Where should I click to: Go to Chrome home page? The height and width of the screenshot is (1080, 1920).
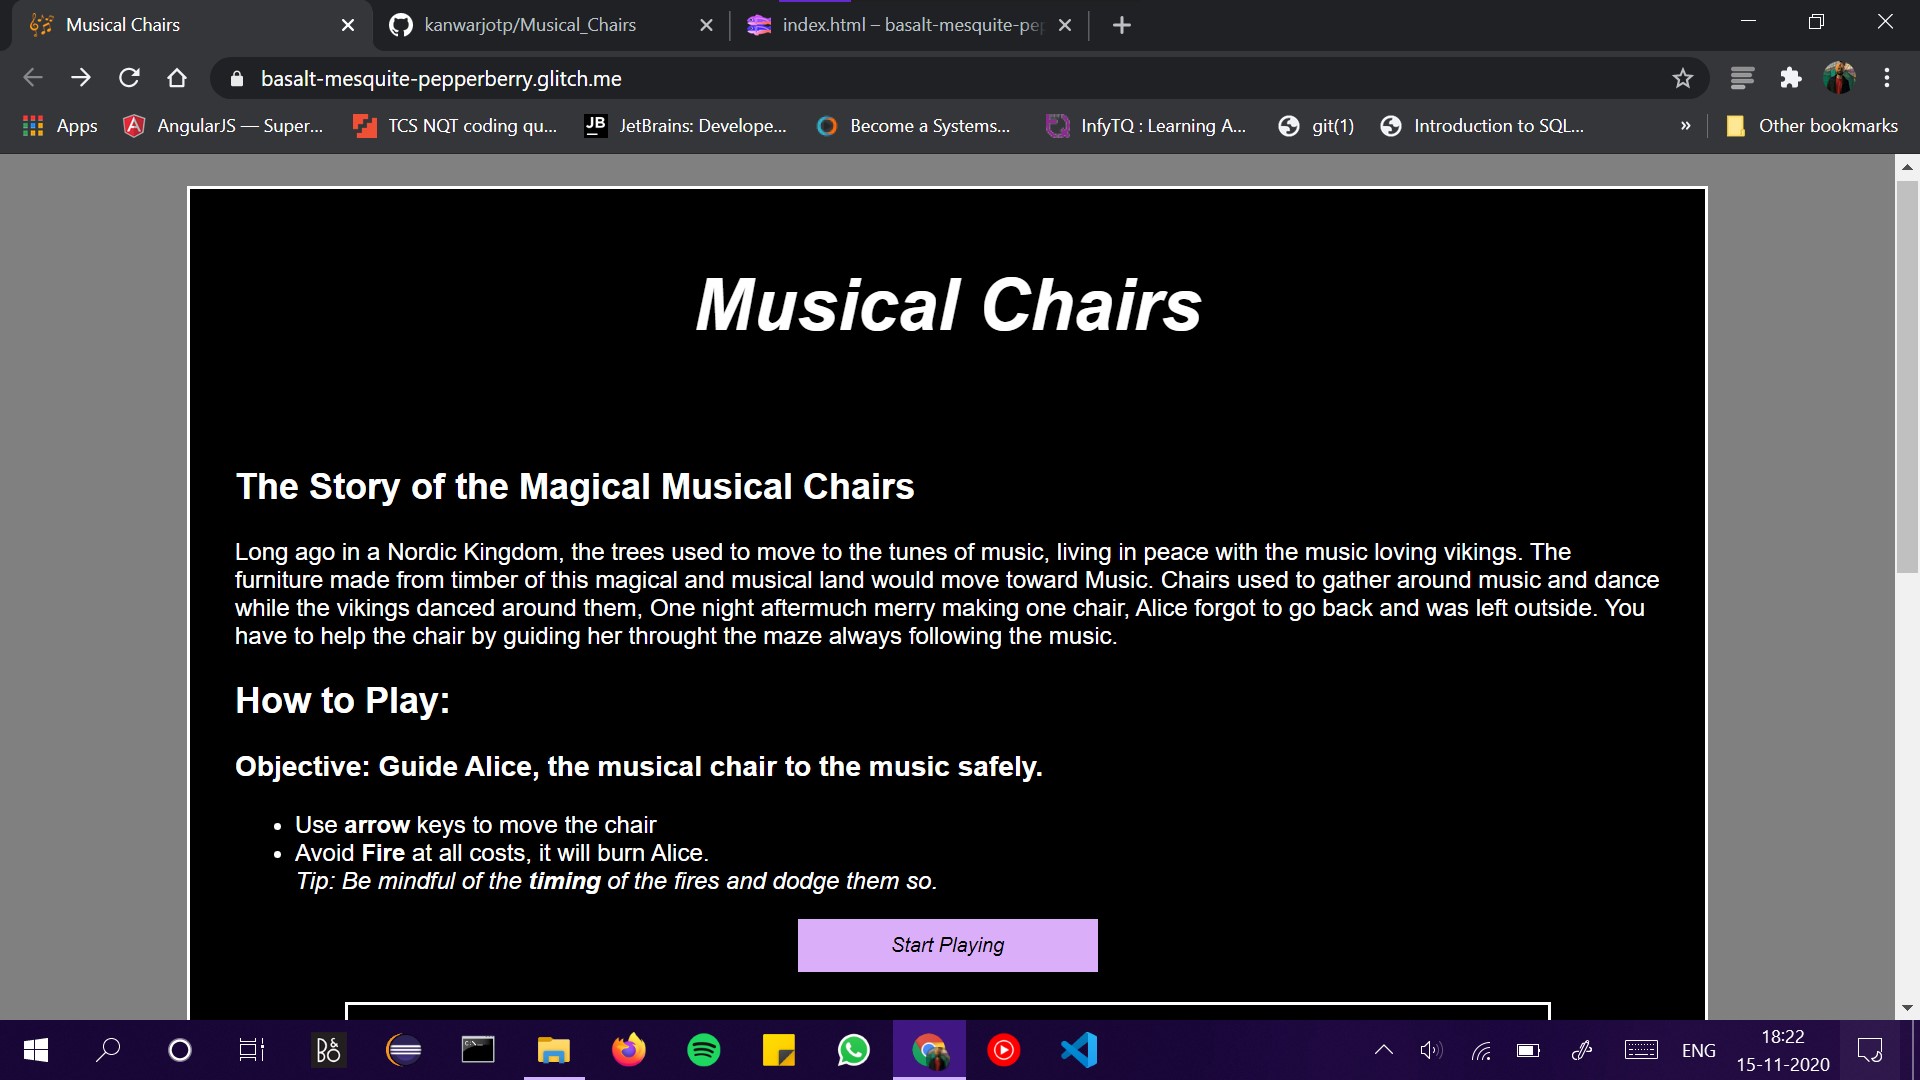[177, 78]
